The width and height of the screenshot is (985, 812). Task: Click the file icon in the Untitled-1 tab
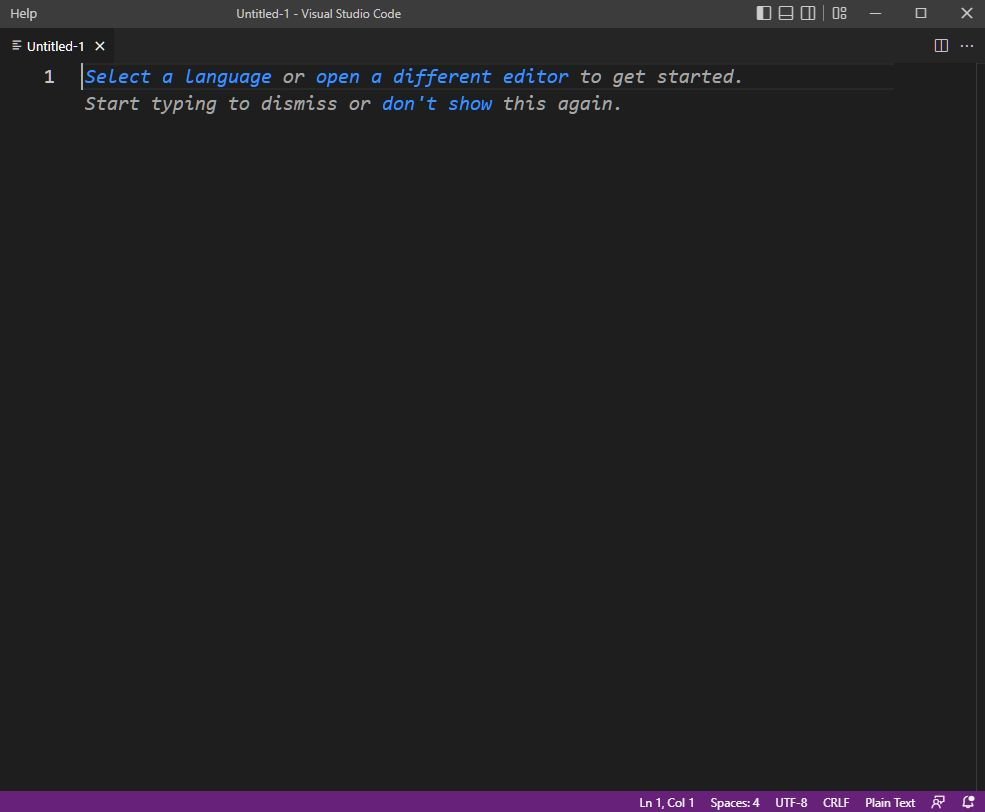click(x=16, y=45)
